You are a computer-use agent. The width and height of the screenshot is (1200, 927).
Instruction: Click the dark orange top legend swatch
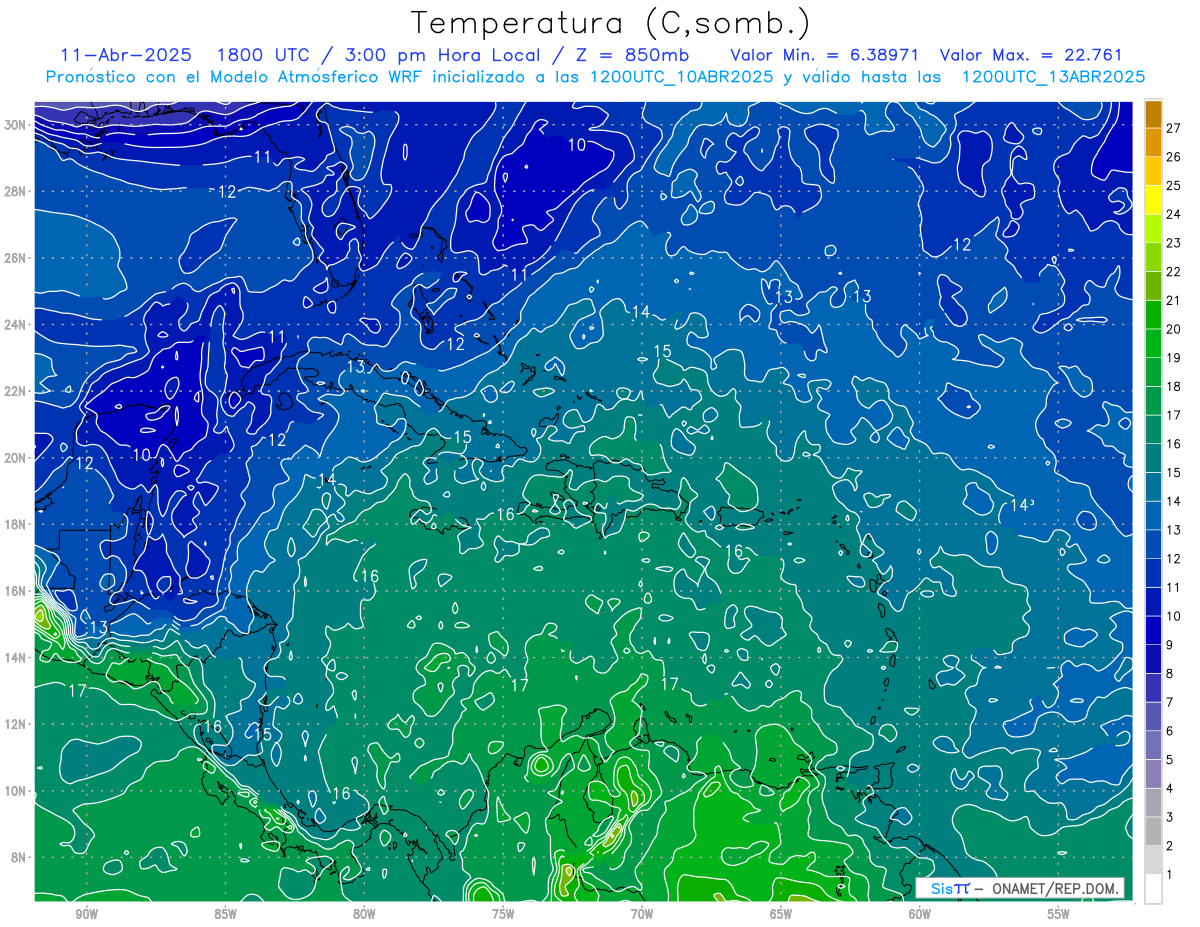point(1153,113)
